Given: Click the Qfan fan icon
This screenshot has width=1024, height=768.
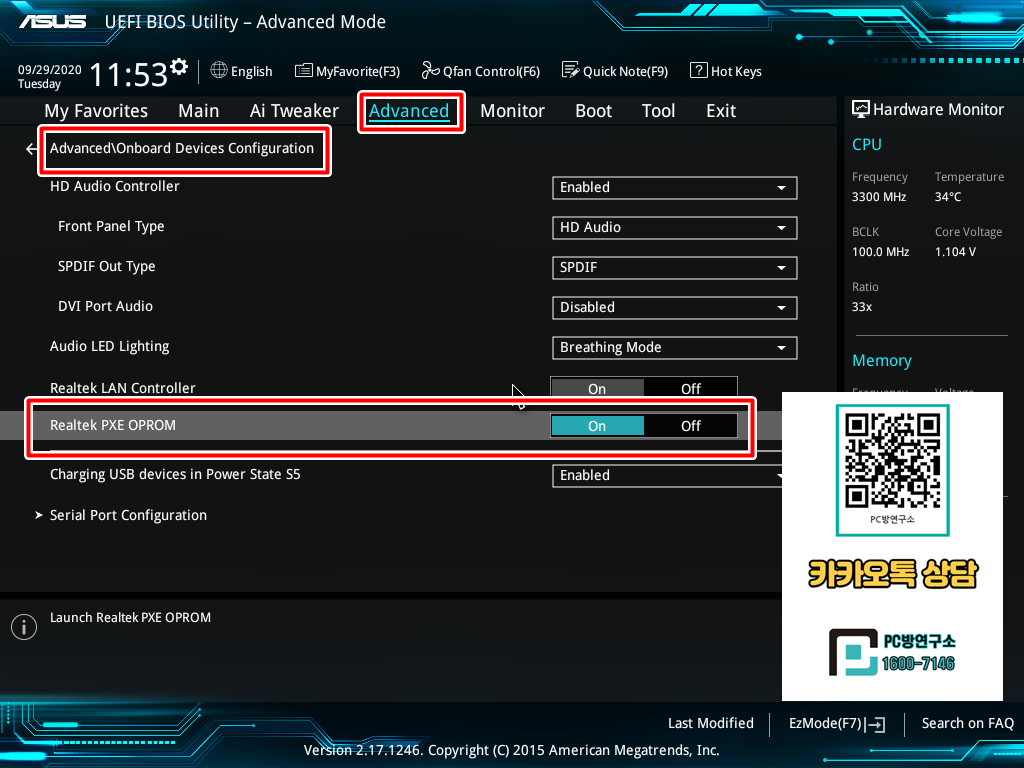Looking at the screenshot, I should (430, 70).
